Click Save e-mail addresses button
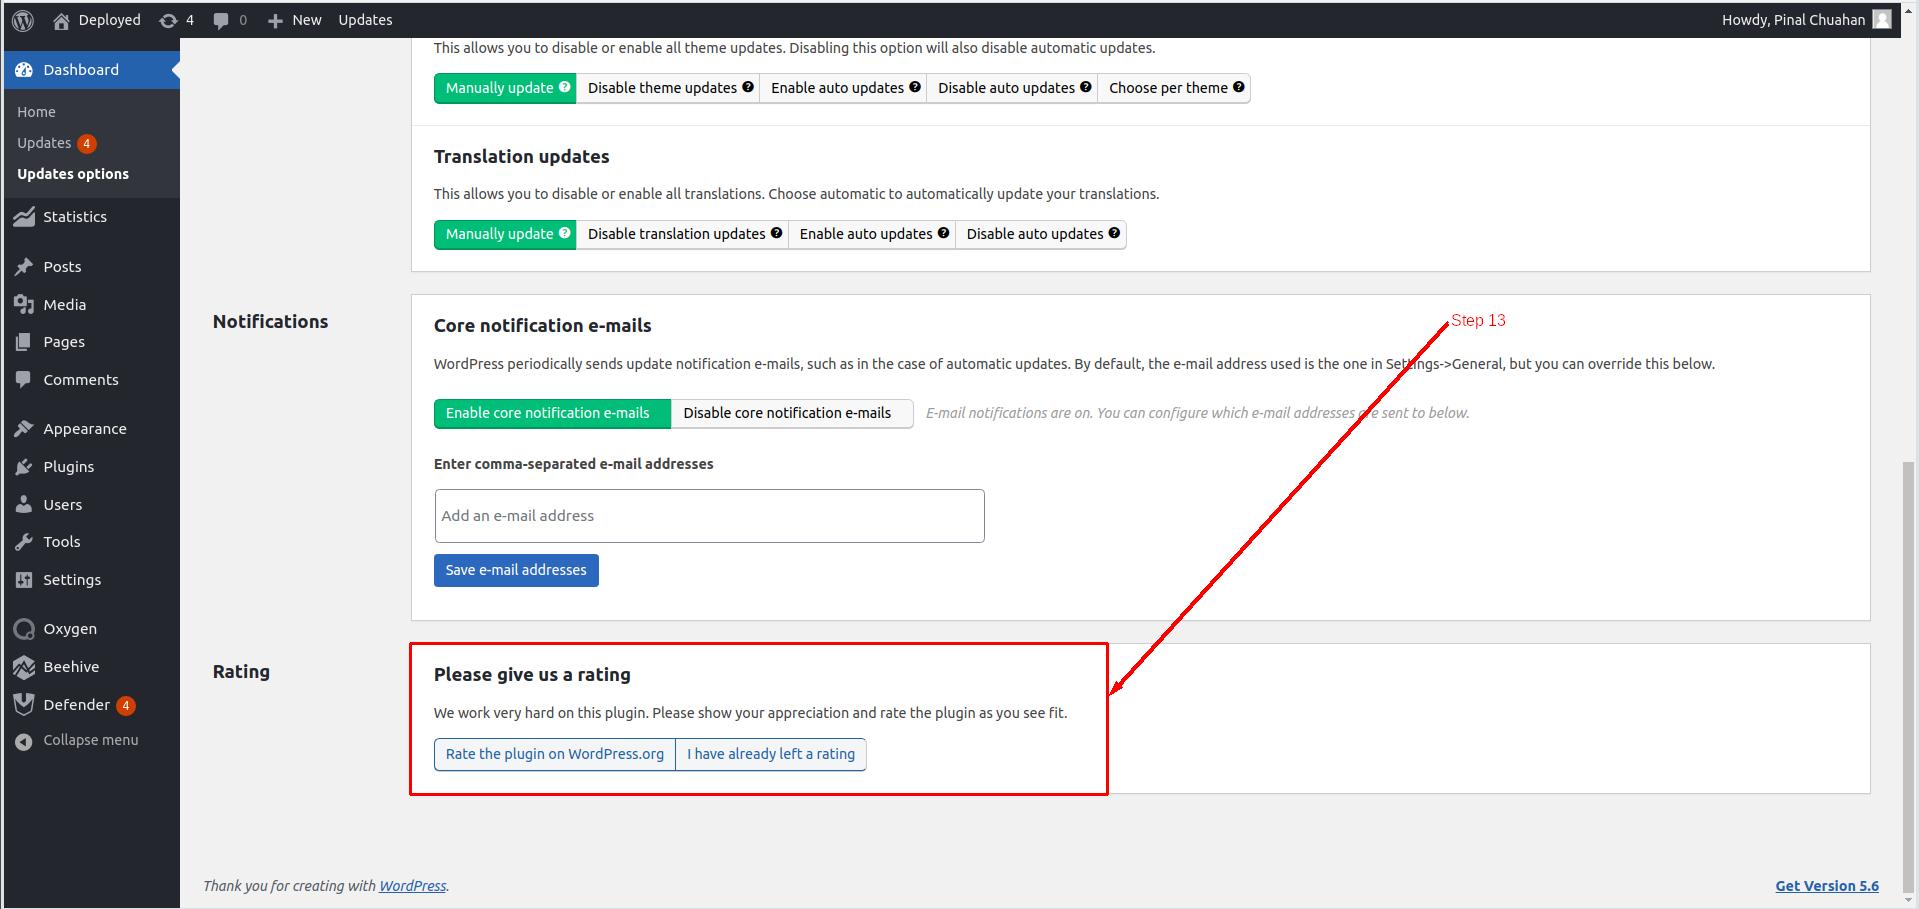 tap(516, 570)
